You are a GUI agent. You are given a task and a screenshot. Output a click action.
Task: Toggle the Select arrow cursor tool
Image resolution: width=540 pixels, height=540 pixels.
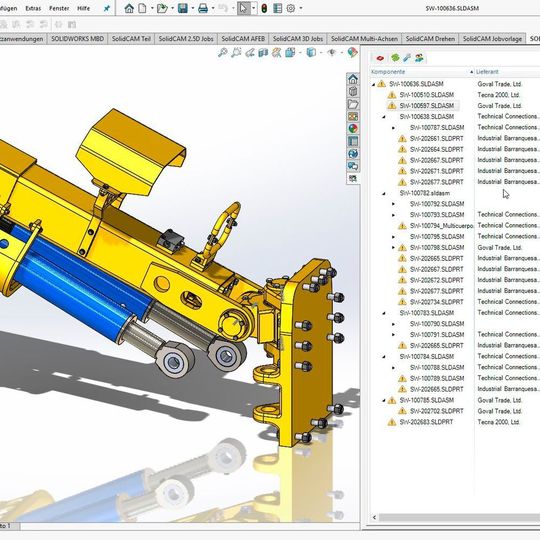243,8
